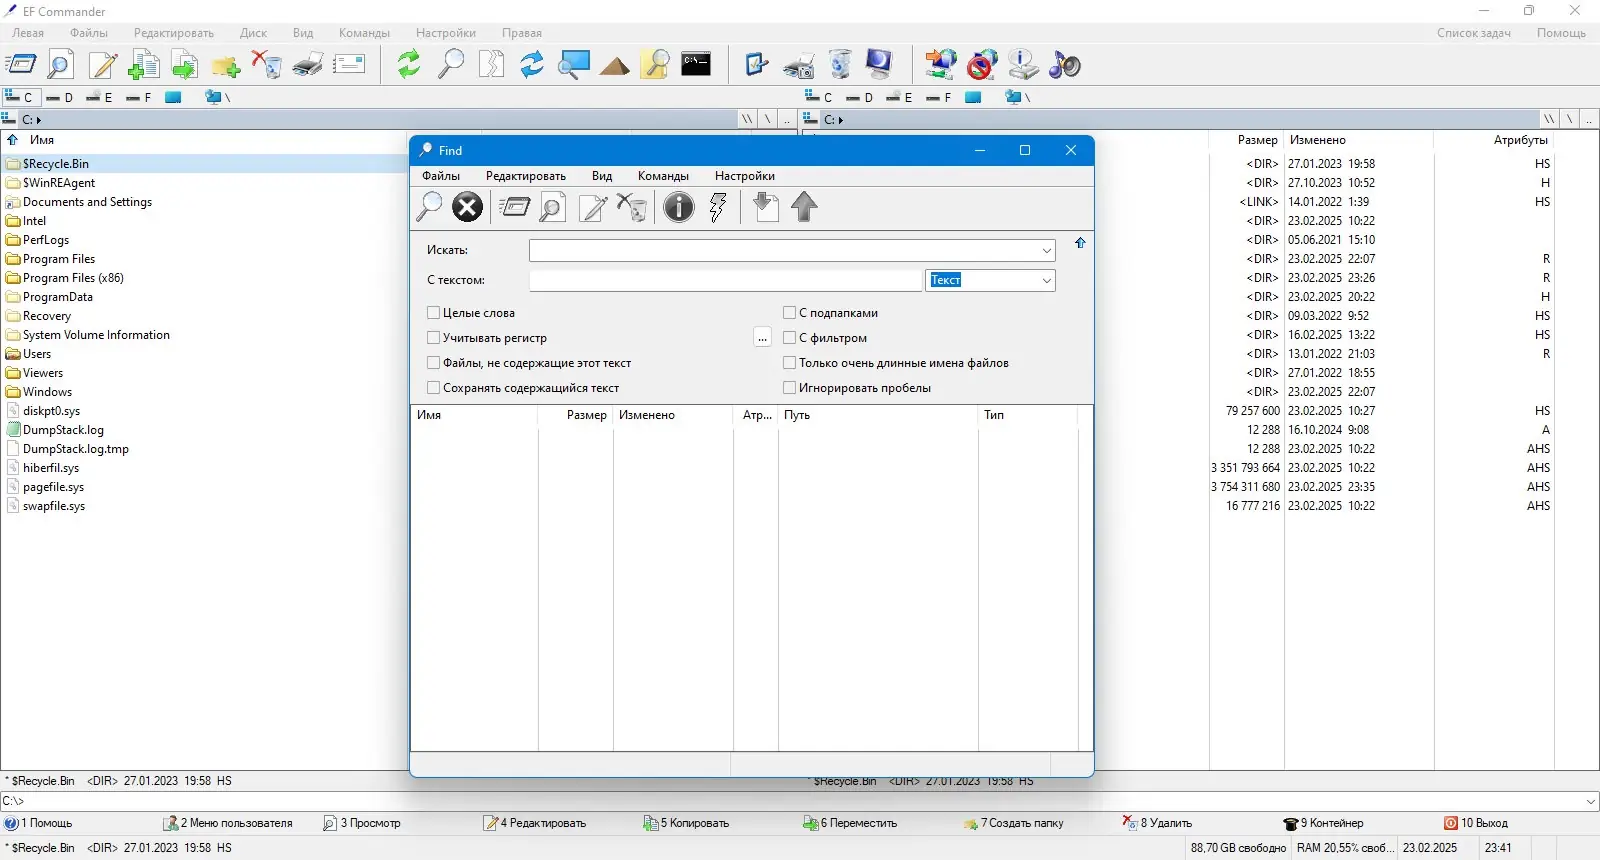Click the gray up arrow in Find toolbar
This screenshot has height=860, width=1600.
pyautogui.click(x=804, y=207)
